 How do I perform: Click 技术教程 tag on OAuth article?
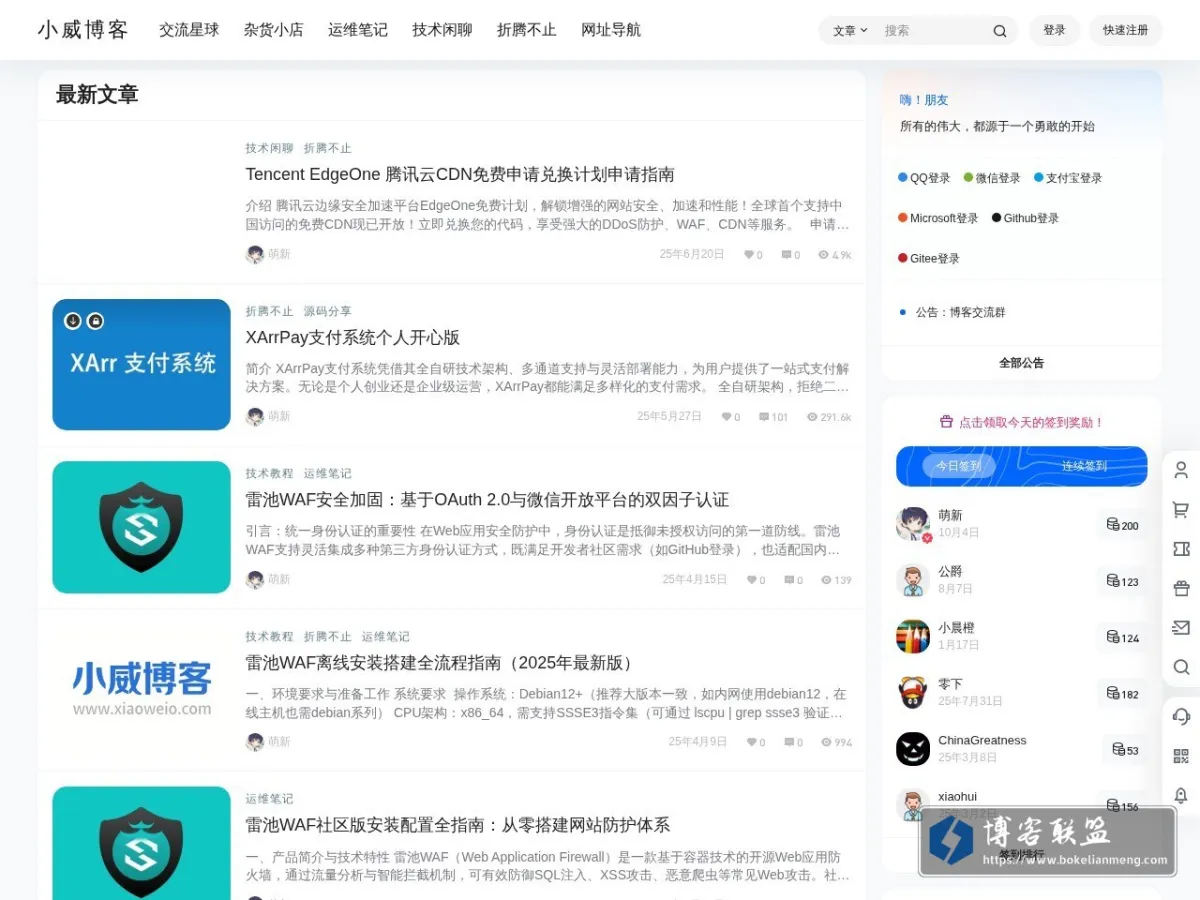click(270, 473)
